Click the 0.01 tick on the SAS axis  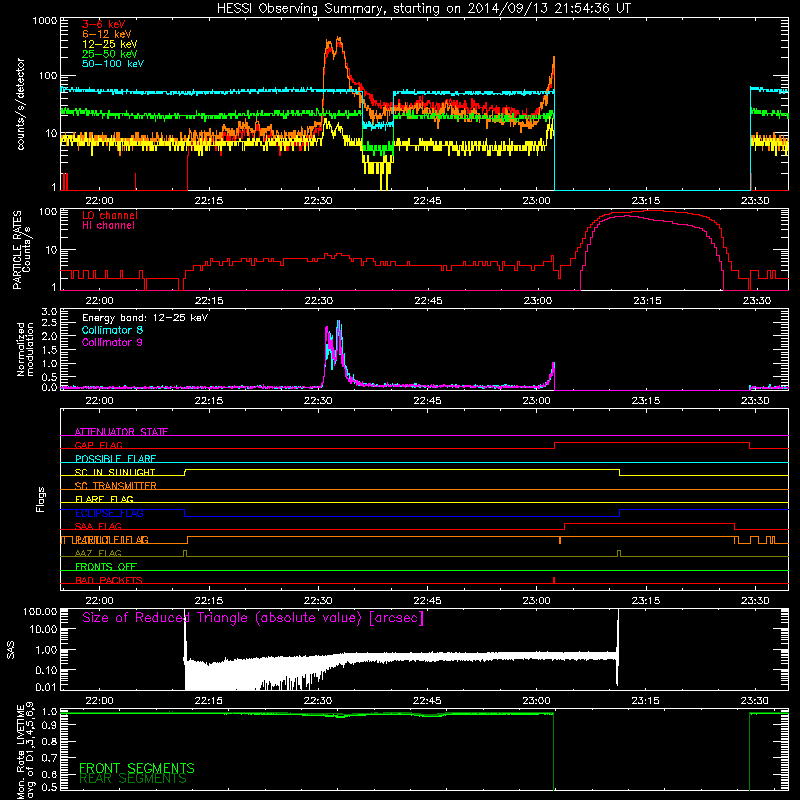click(x=46, y=687)
